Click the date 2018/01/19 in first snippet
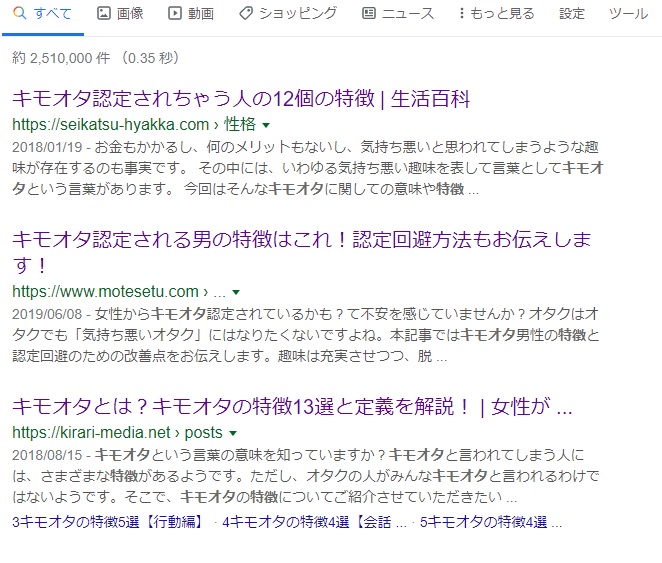662x563 pixels. 47,147
